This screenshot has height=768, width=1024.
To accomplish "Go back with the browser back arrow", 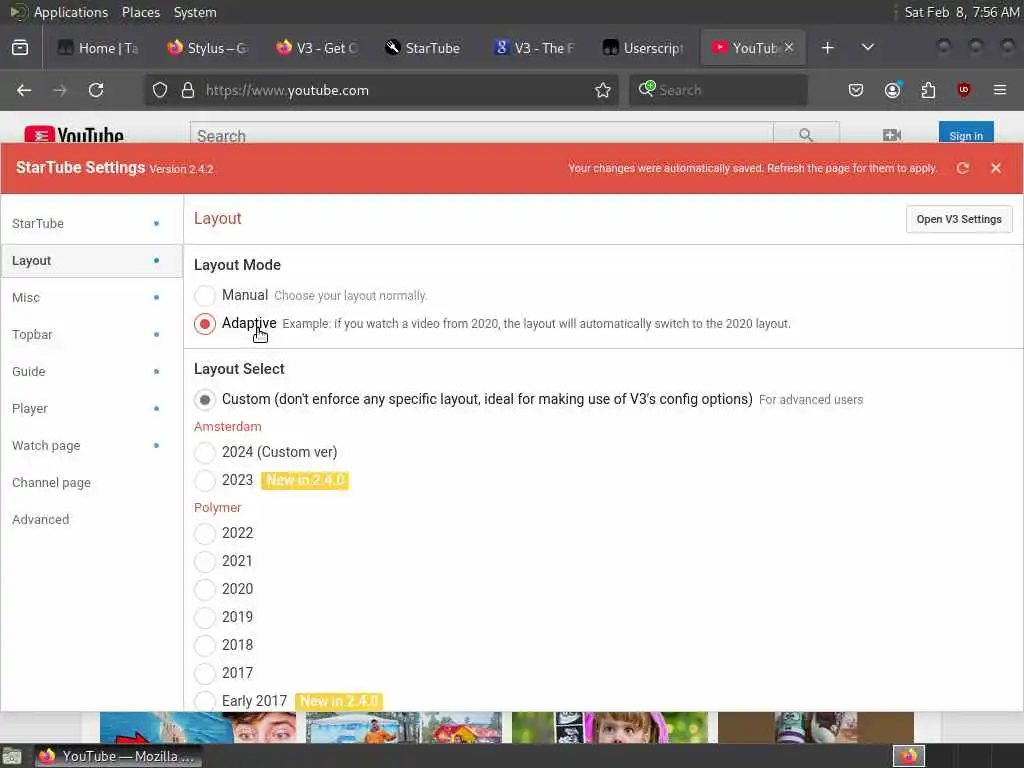I will [24, 90].
